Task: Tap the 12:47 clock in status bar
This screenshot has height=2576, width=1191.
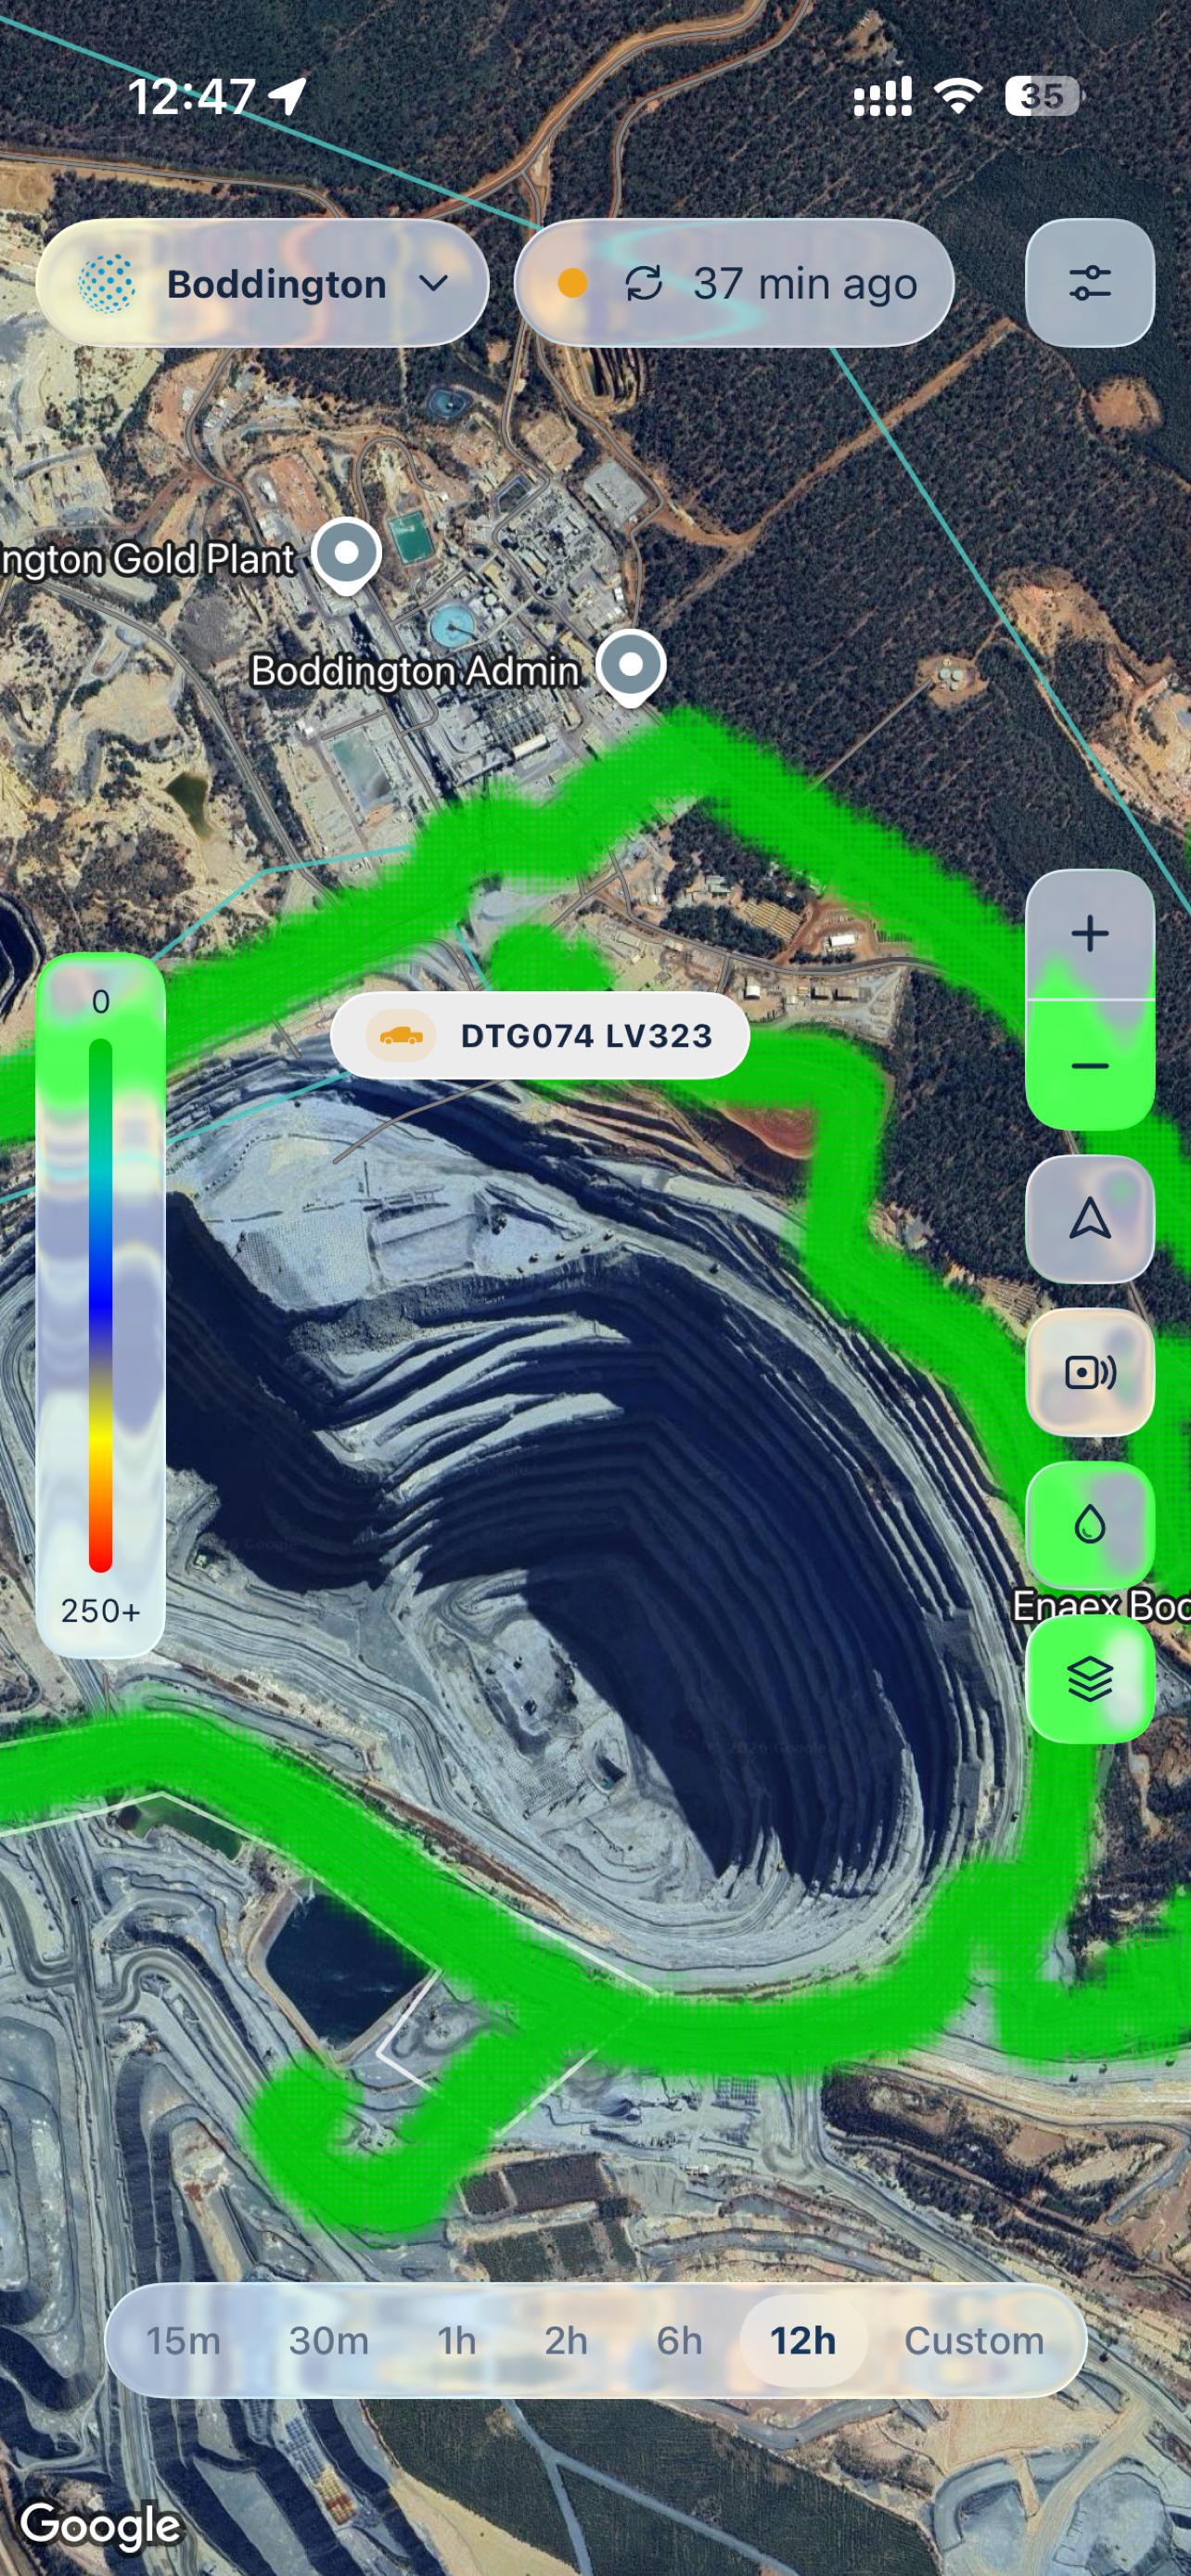Action: coord(191,97)
